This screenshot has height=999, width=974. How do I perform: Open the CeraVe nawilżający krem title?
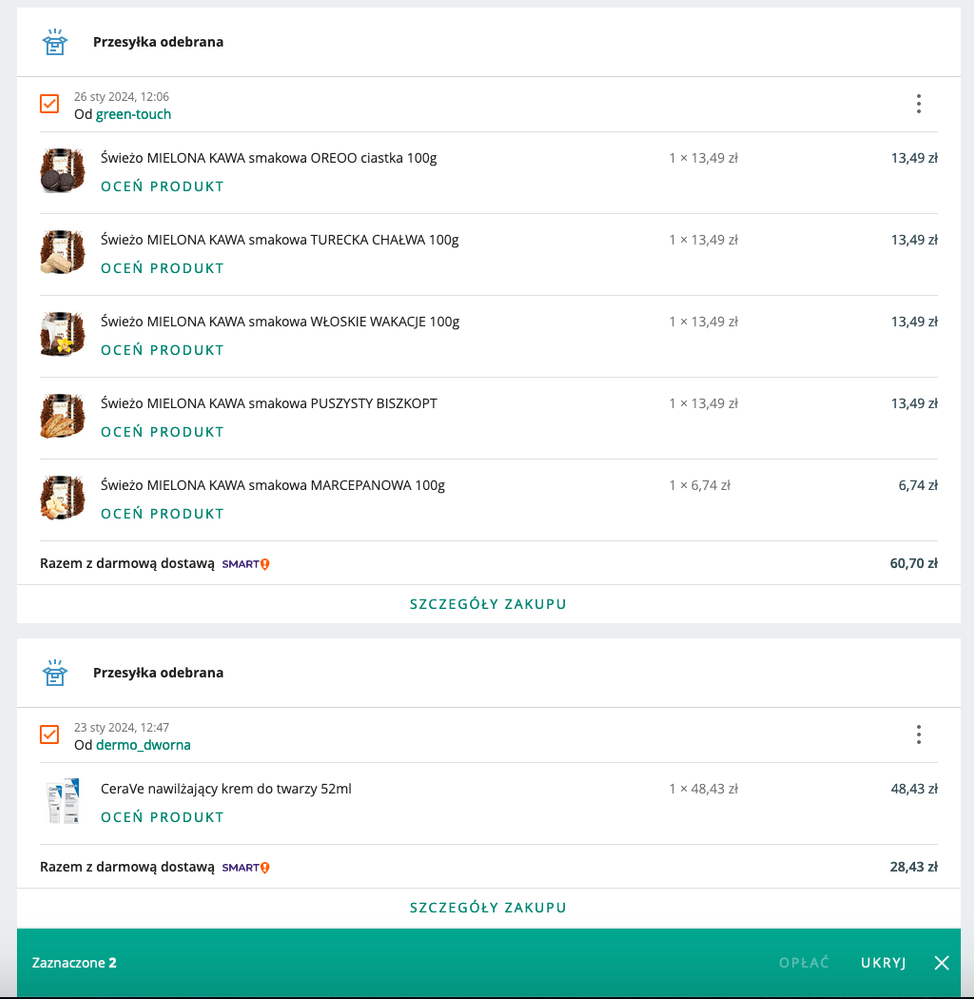tap(226, 789)
